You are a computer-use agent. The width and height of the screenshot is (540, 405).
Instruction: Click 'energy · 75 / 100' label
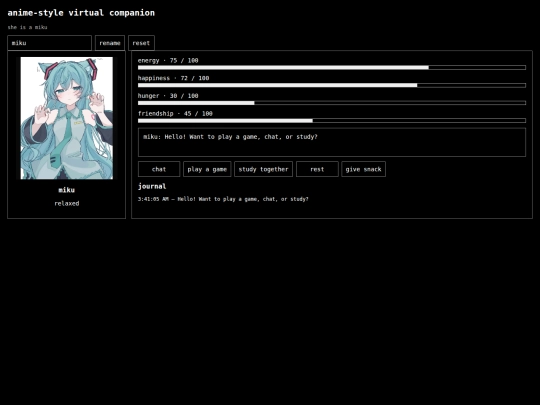click(168, 61)
